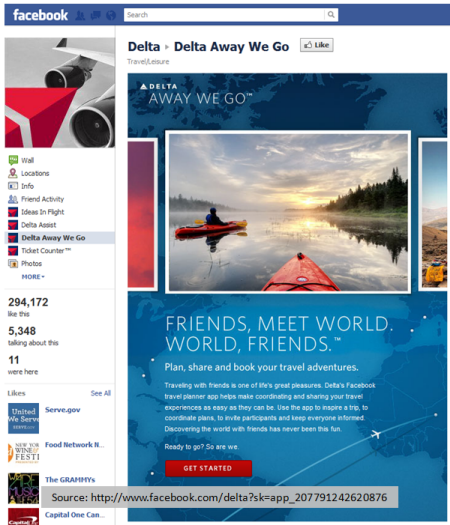Open The GRAMMYs page thumbnail
Image resolution: width=450 pixels, height=525 pixels.
[23, 488]
